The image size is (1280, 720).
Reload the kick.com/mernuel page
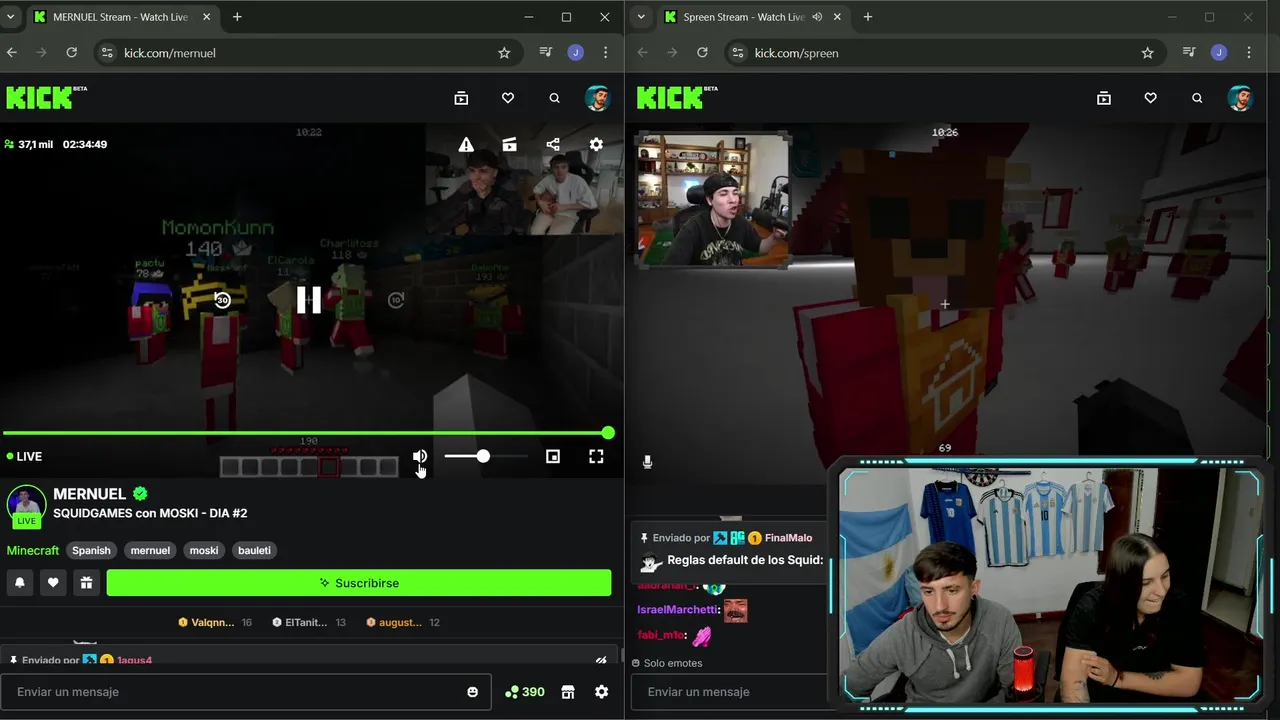(72, 53)
